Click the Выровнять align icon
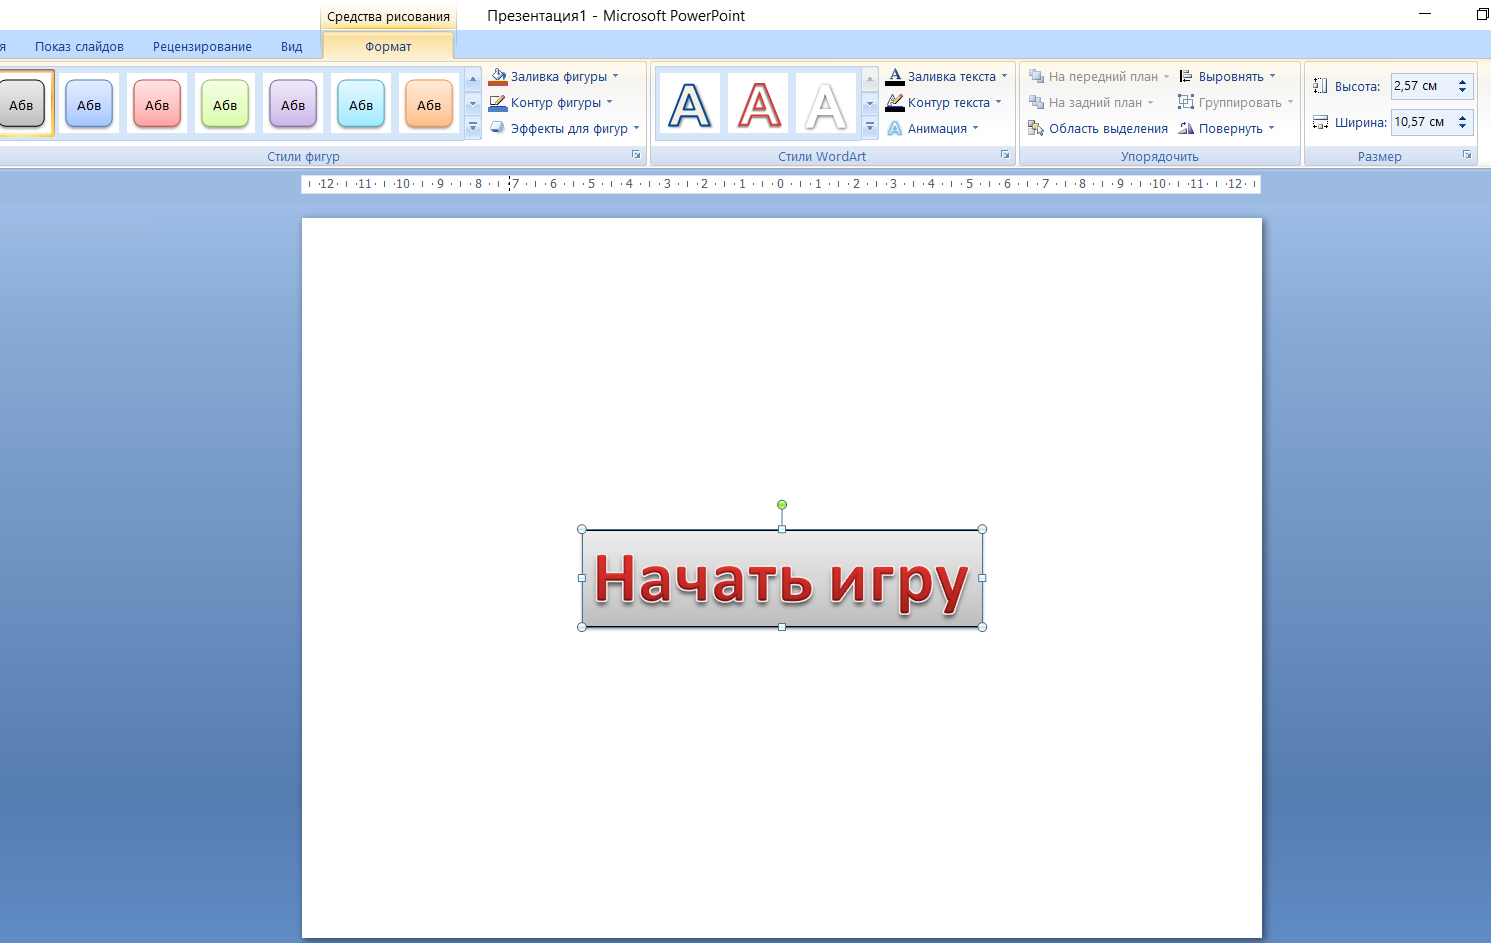 (1186, 76)
